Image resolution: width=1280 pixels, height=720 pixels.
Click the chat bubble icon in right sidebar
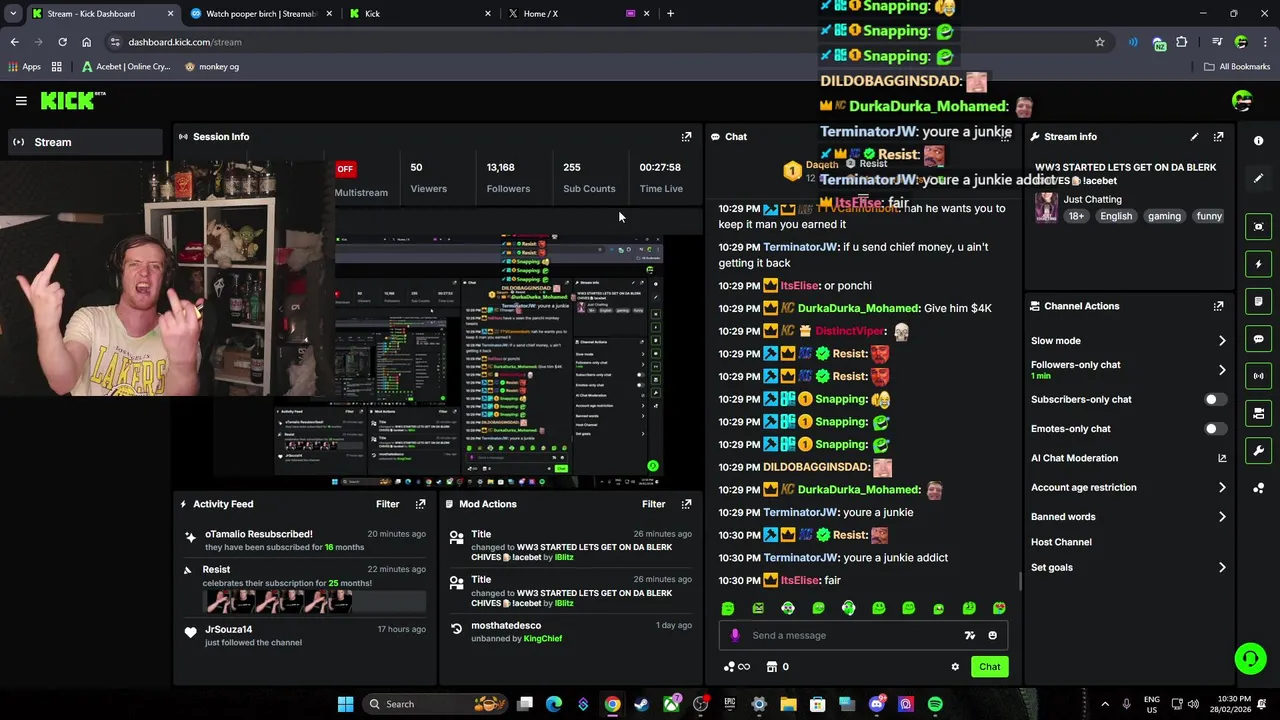pyautogui.click(x=1258, y=339)
